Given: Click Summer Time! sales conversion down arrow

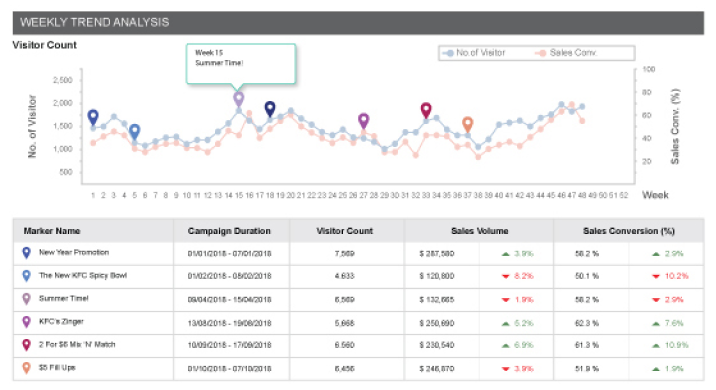Looking at the screenshot, I should point(656,300).
